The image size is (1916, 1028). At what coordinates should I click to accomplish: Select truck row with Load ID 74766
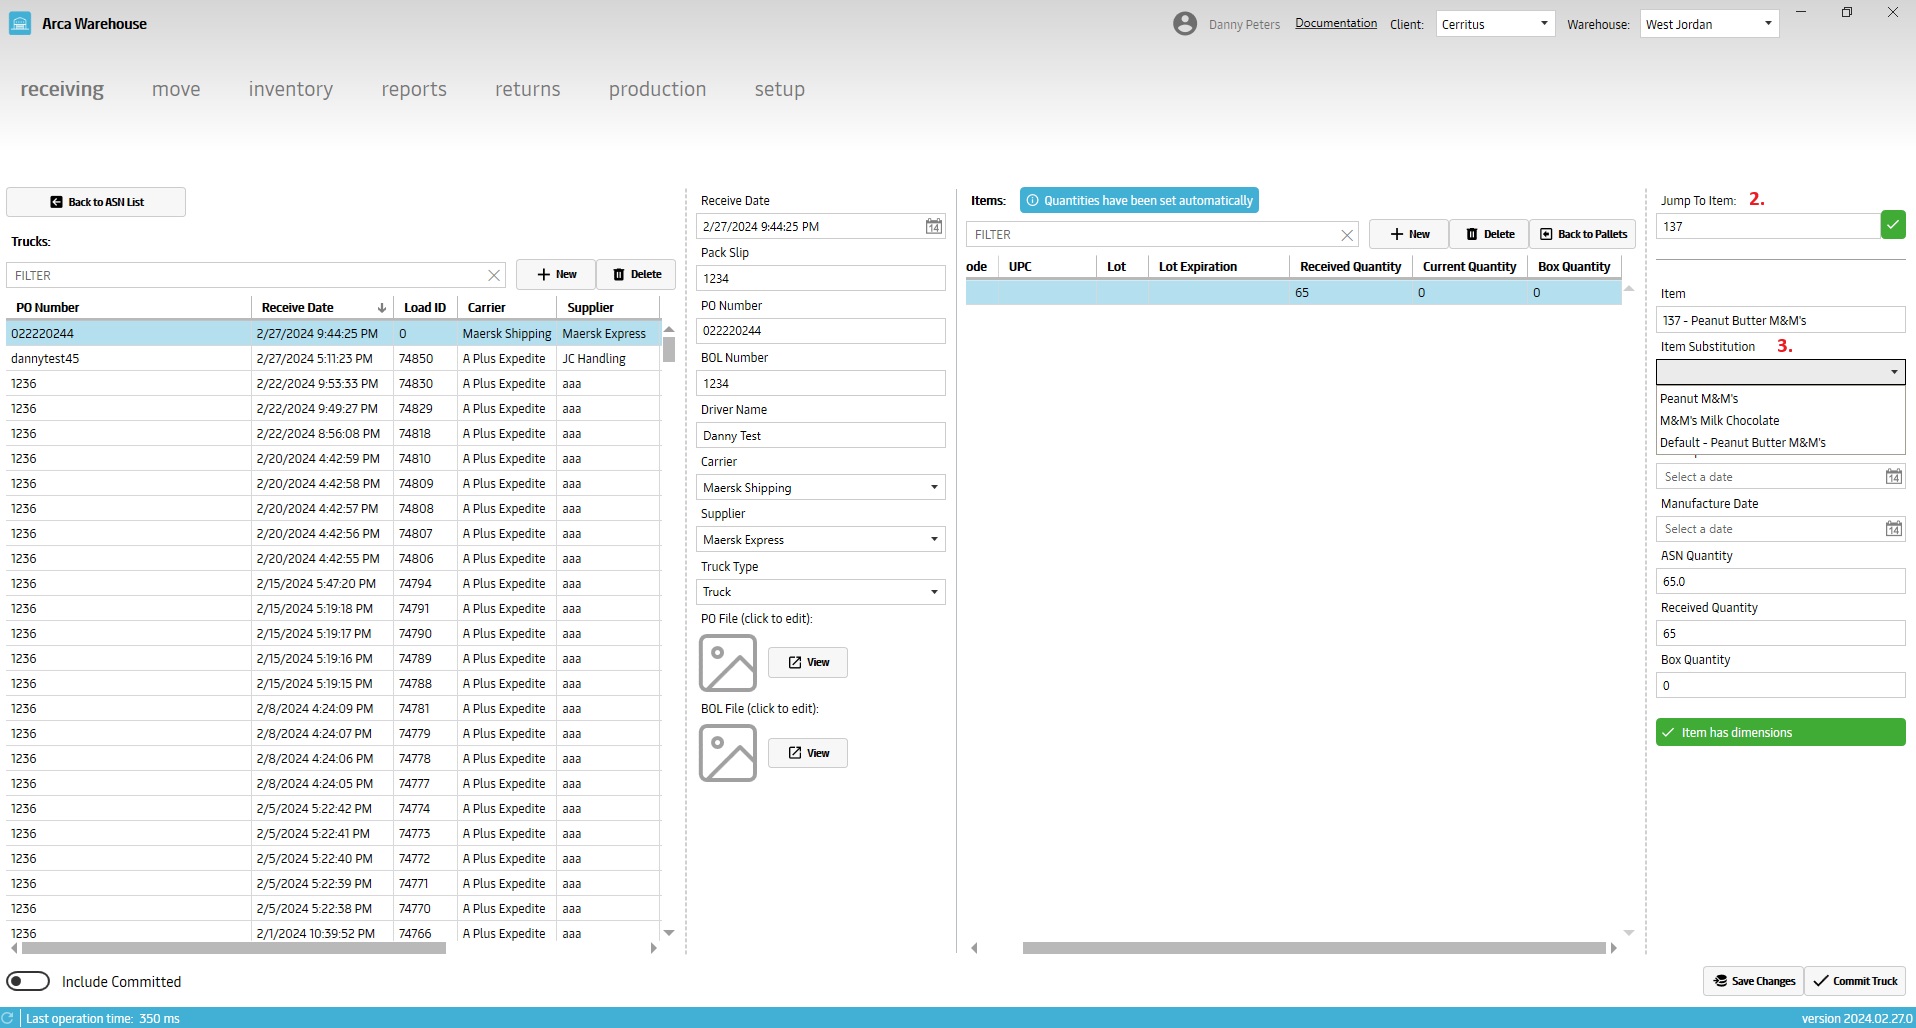click(x=333, y=933)
